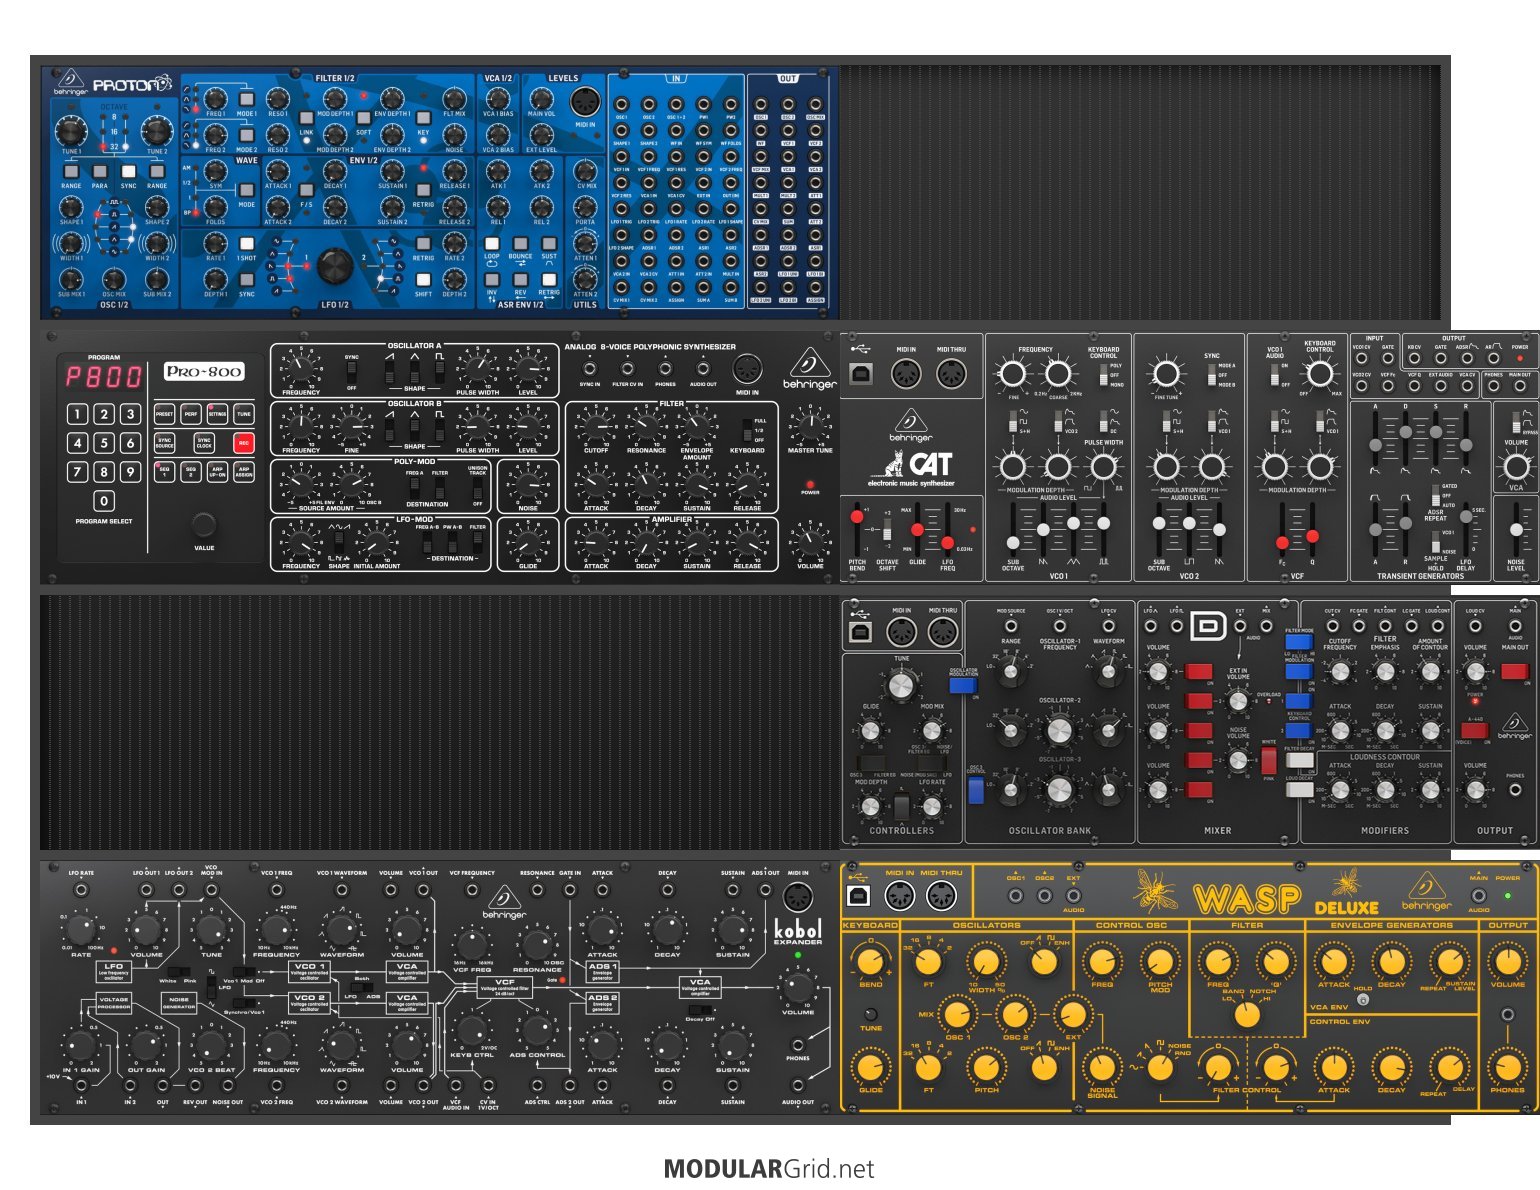Click the WASP output PHONES knob
Viewport: 1540px width, 1190px height.
(x=1508, y=1067)
